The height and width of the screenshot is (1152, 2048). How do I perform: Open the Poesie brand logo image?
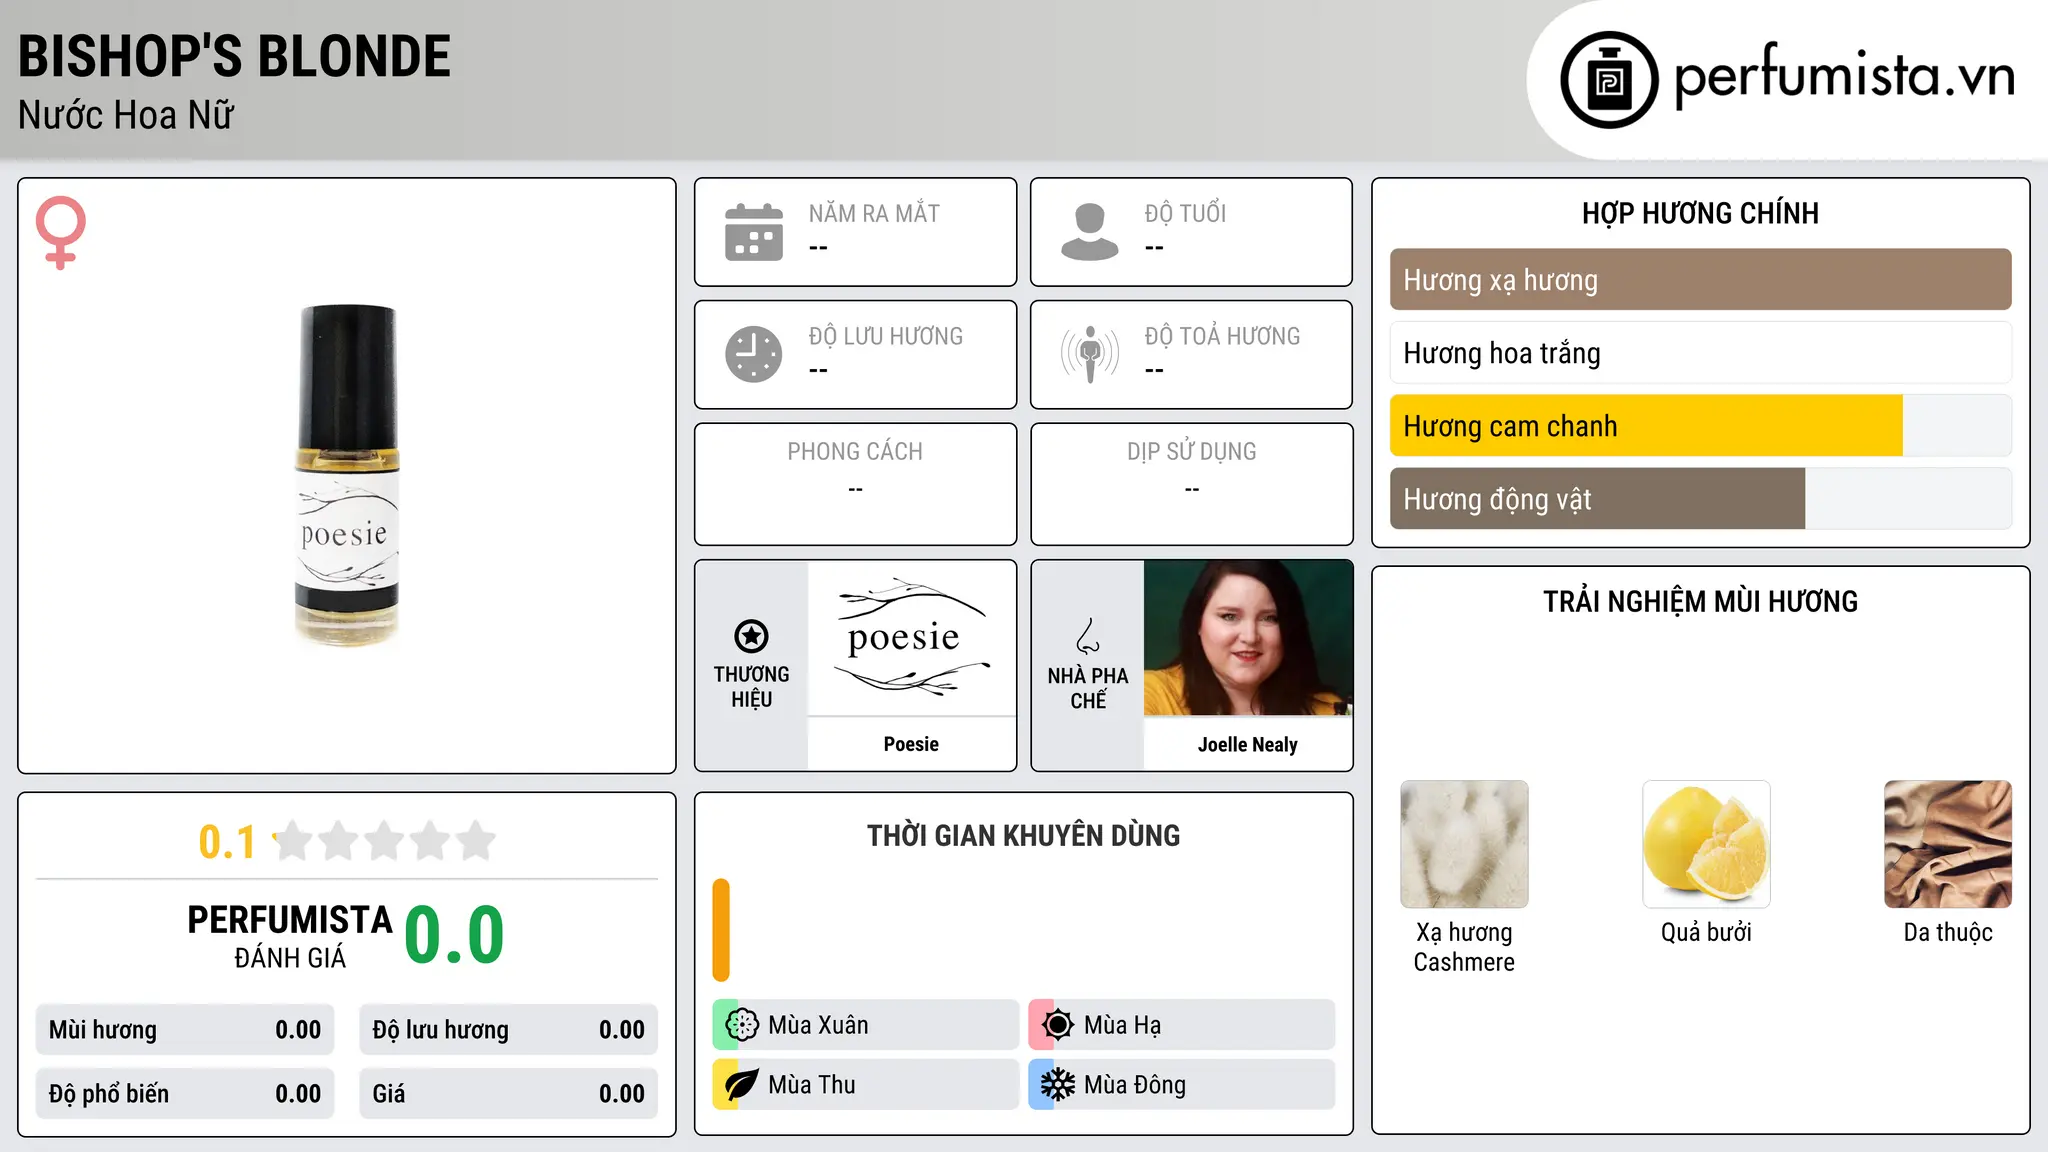click(x=912, y=638)
